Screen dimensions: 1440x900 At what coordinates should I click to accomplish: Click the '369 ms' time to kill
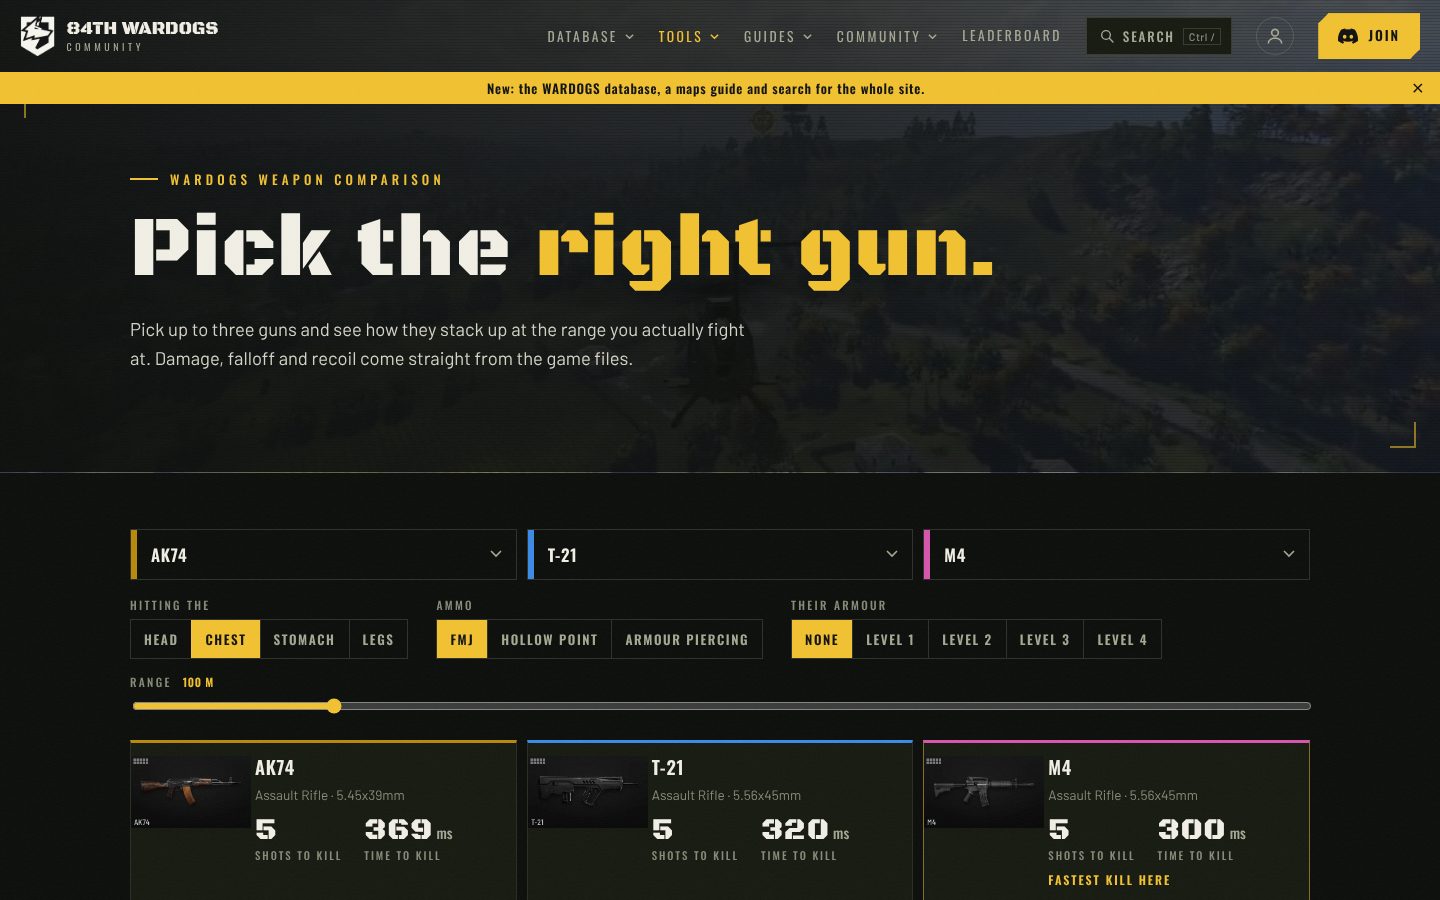(409, 830)
